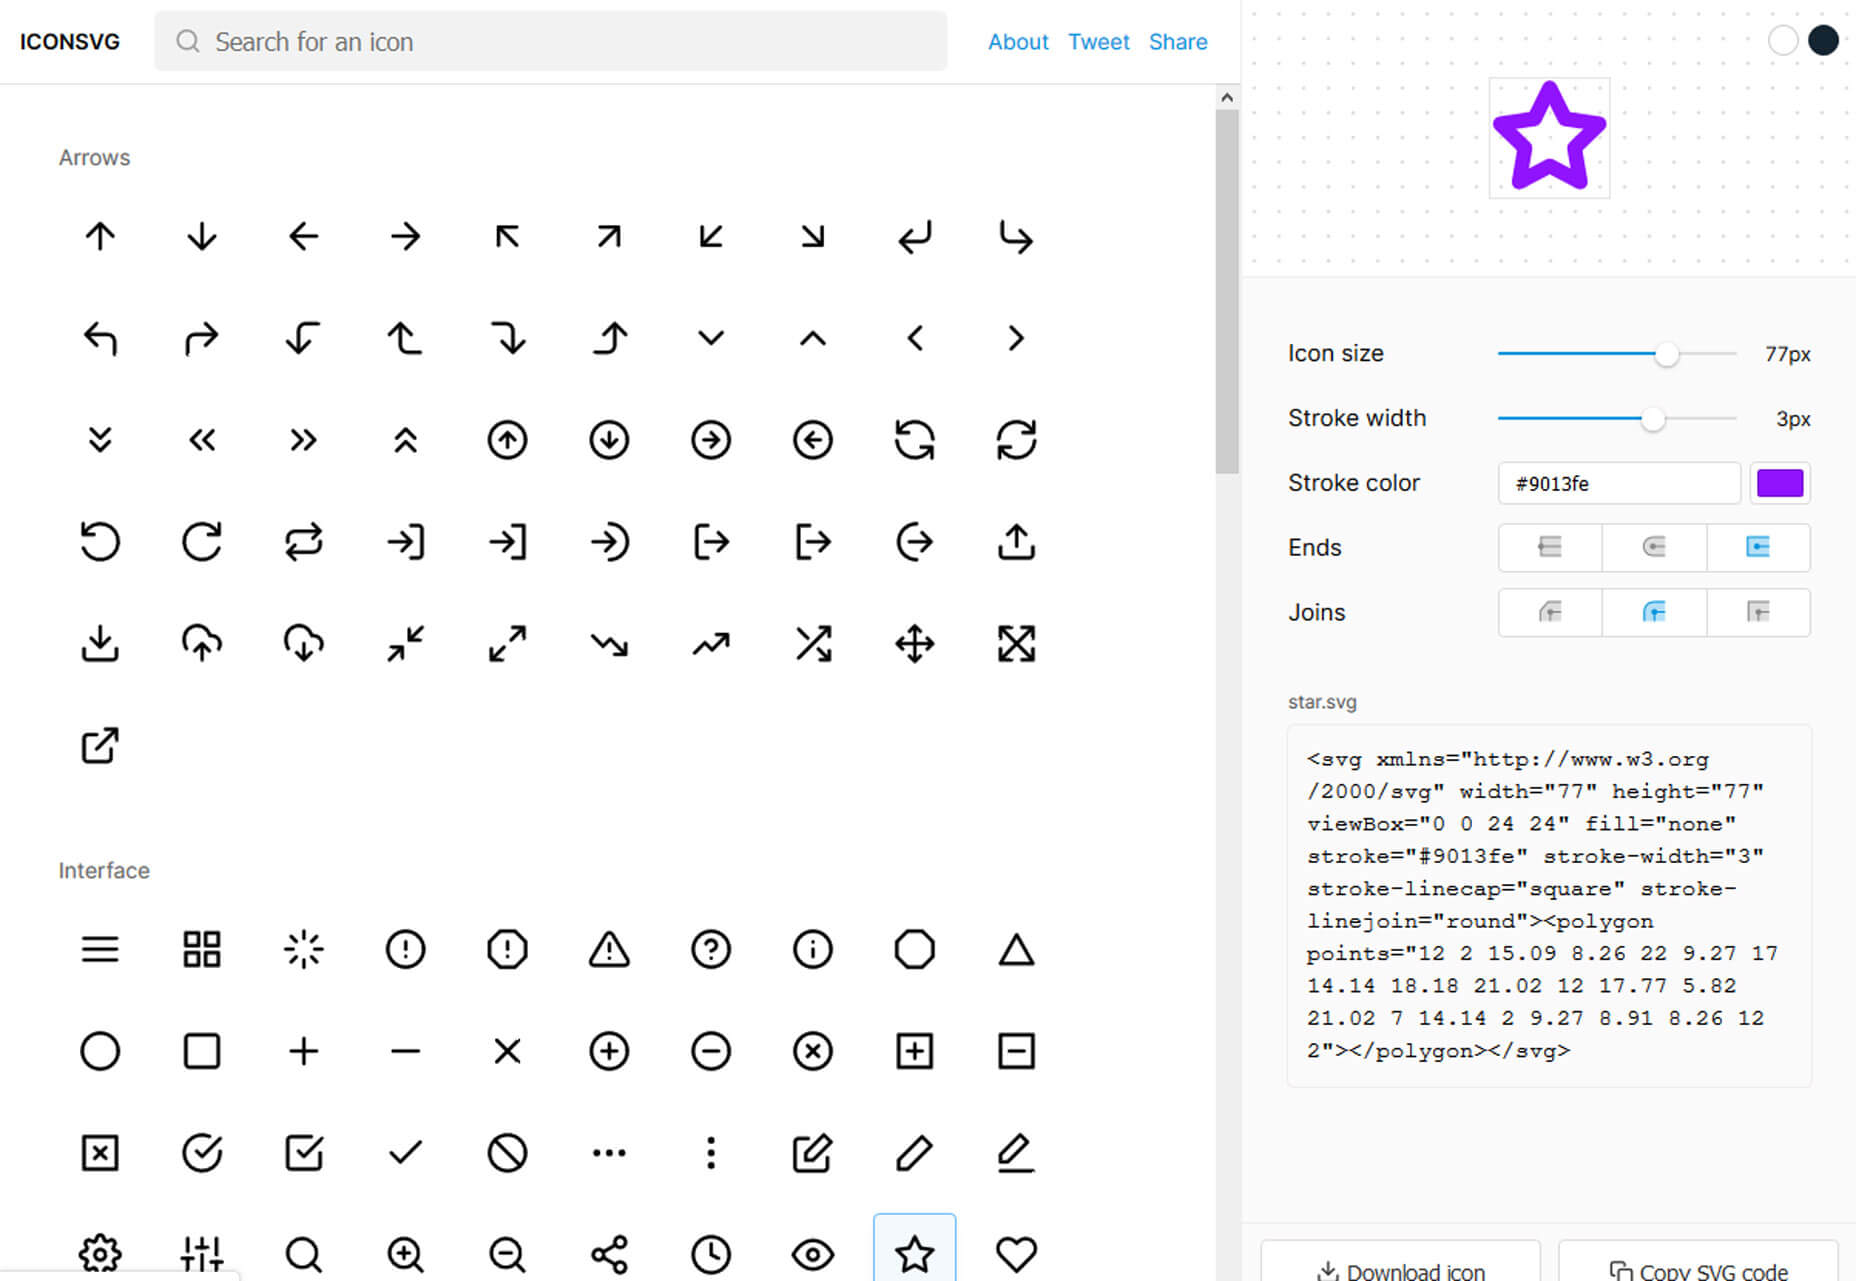1856x1281 pixels.
Task: Choose the cloud upload icon
Action: tap(201, 644)
